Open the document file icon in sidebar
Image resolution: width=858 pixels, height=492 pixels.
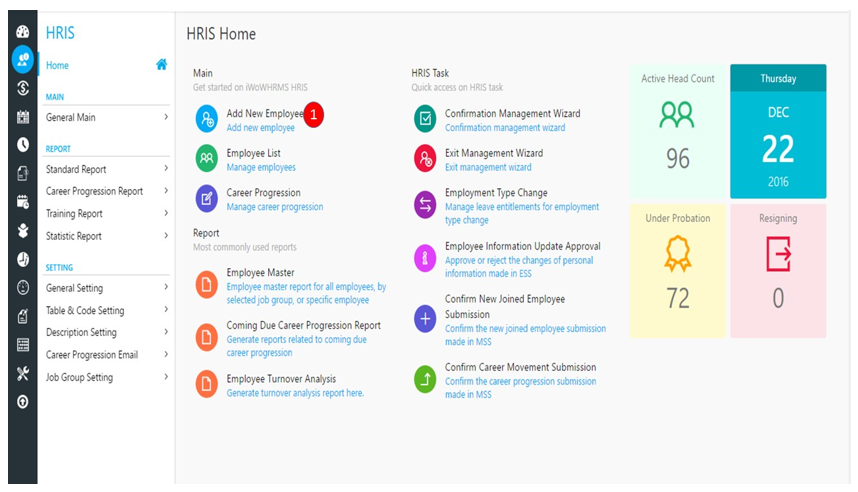22,173
